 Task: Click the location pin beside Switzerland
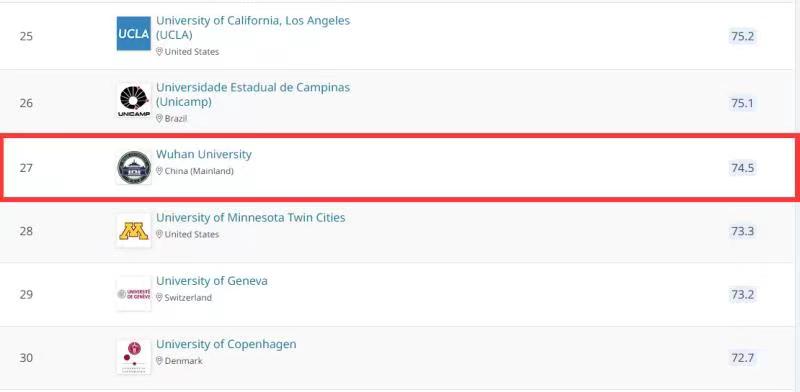(159, 298)
